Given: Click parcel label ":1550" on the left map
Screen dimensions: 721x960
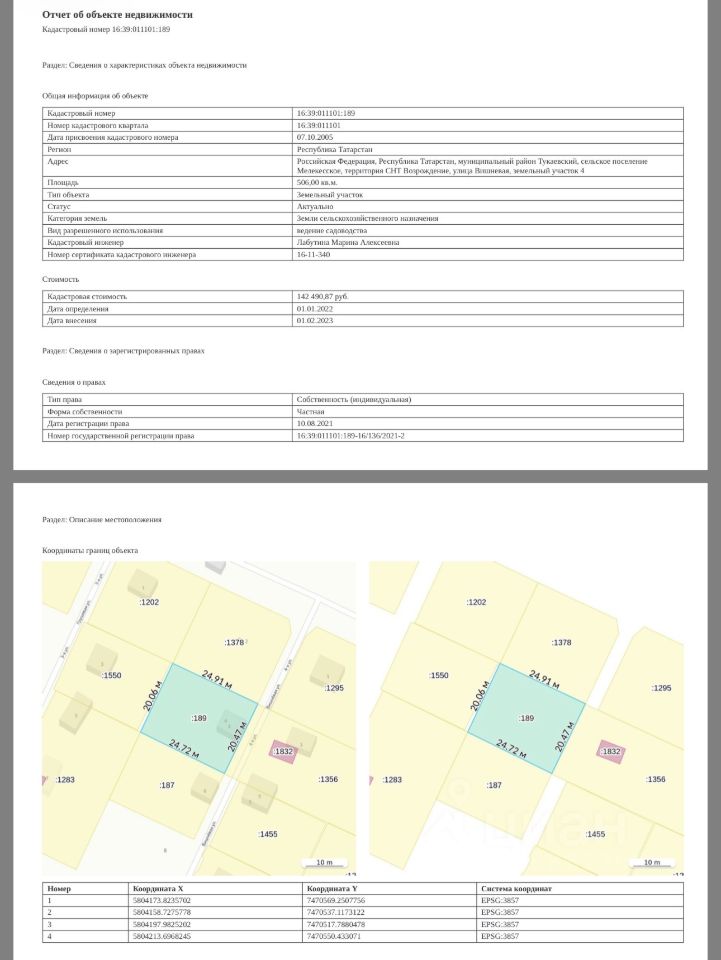Looking at the screenshot, I should point(111,675).
